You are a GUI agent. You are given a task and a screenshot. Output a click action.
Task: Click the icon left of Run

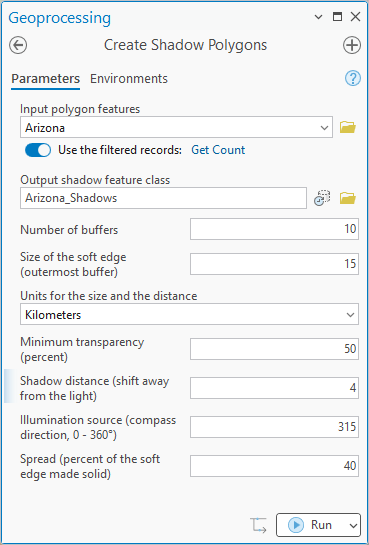click(x=259, y=525)
